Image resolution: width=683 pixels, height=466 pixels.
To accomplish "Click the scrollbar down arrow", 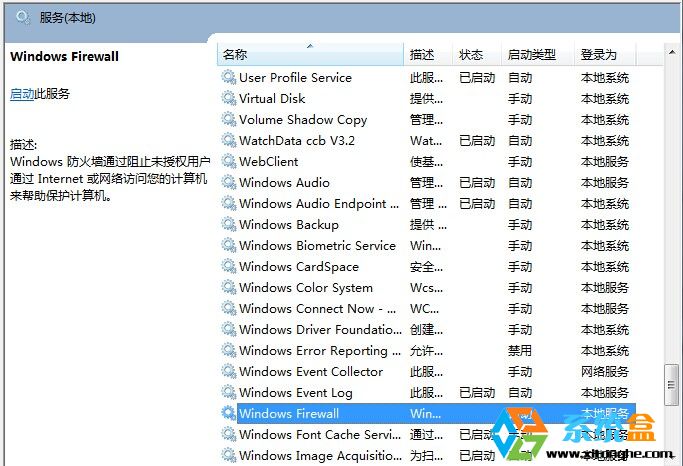I will coord(672,456).
